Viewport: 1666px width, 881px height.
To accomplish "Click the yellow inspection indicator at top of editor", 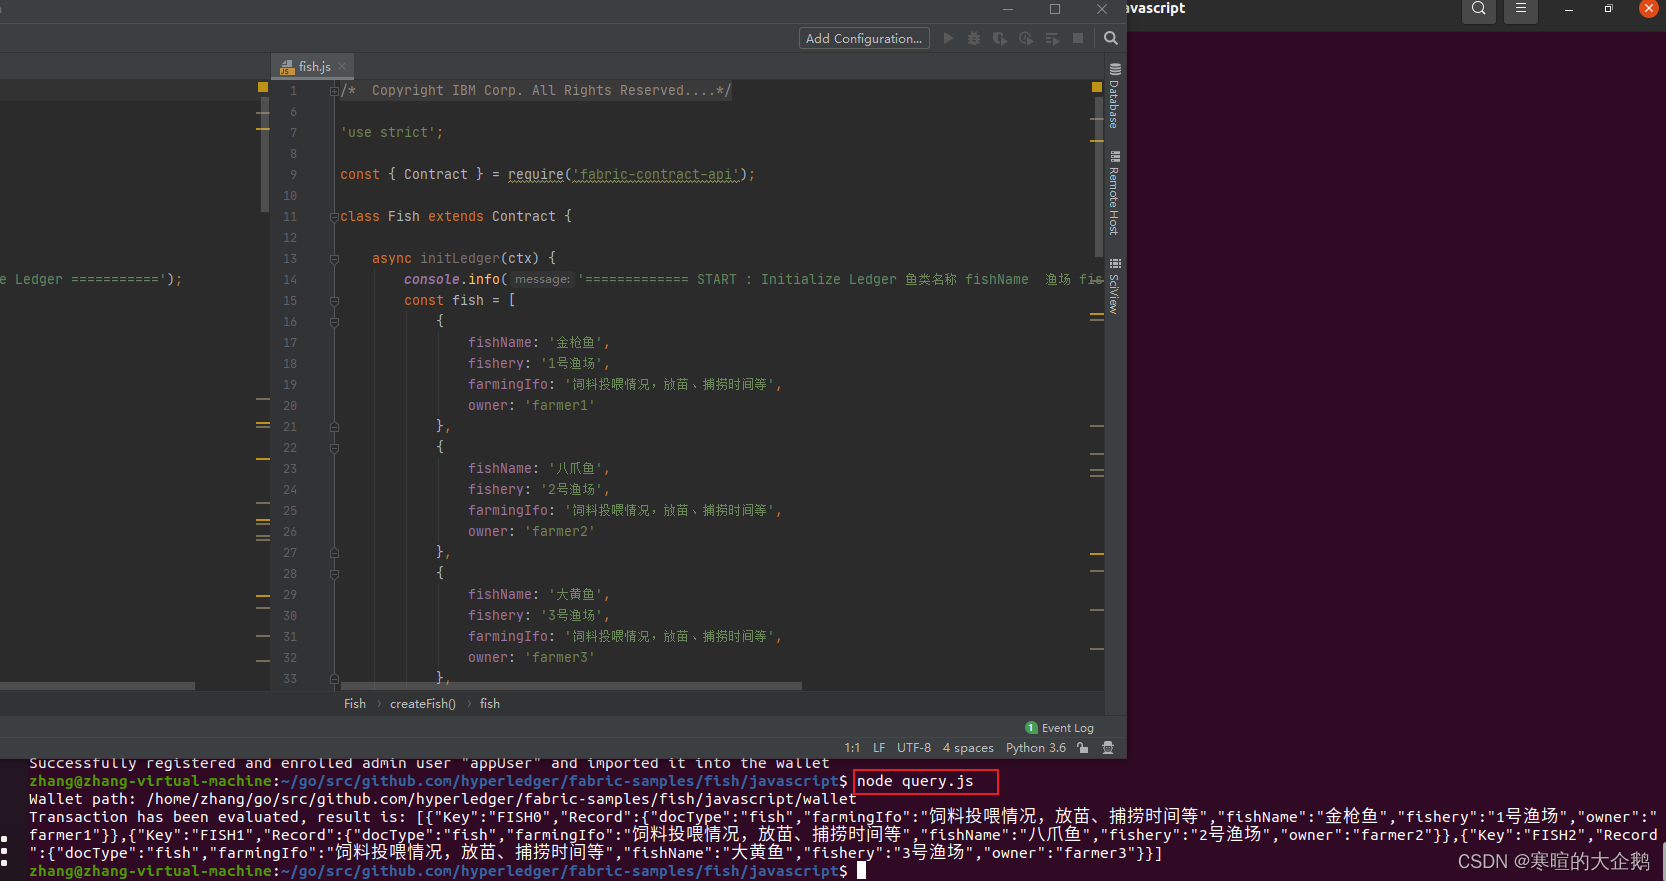I will 1097,88.
